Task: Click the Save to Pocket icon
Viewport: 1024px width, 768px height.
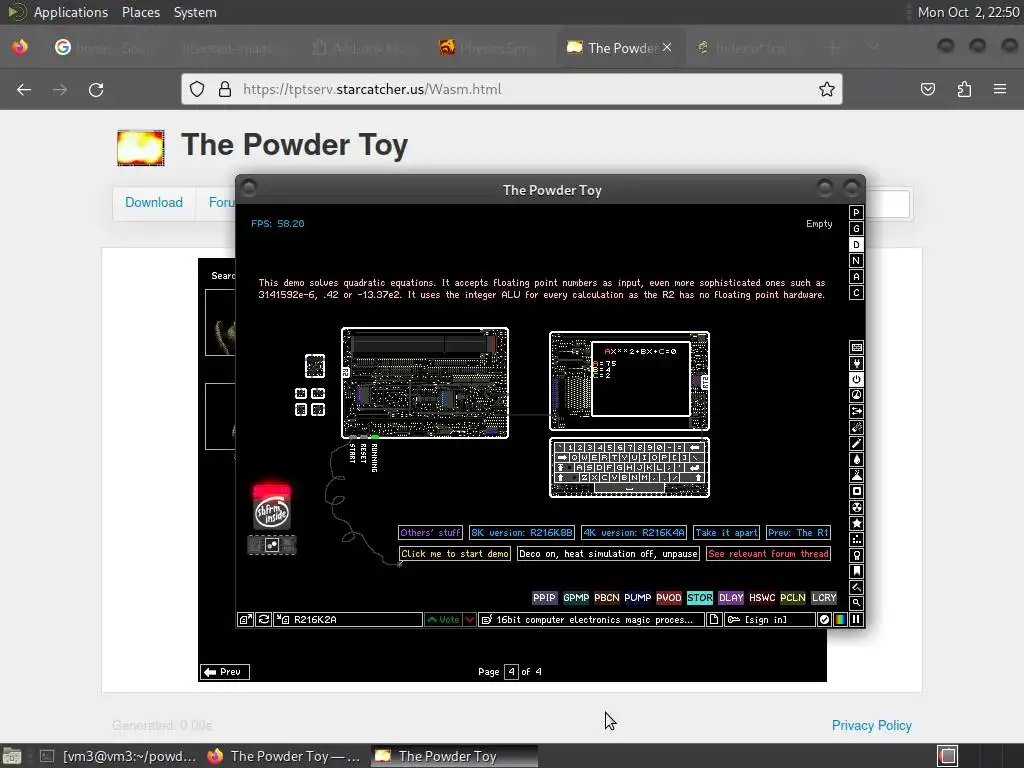Action: coord(928,89)
